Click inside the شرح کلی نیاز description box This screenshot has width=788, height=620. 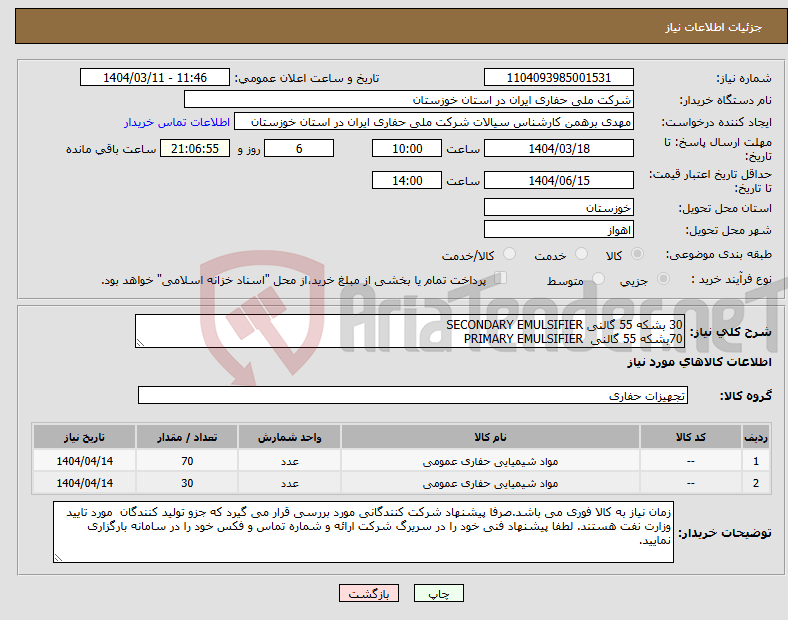click(408, 332)
